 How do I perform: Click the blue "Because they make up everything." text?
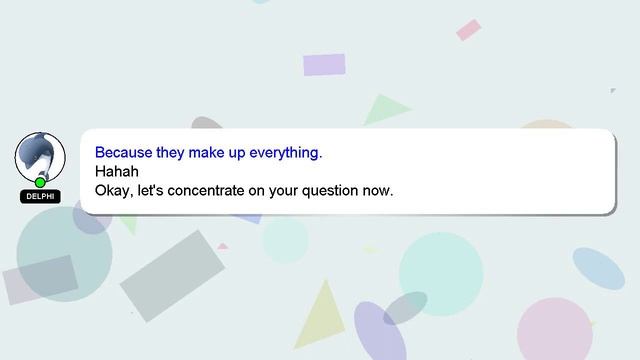coord(209,153)
